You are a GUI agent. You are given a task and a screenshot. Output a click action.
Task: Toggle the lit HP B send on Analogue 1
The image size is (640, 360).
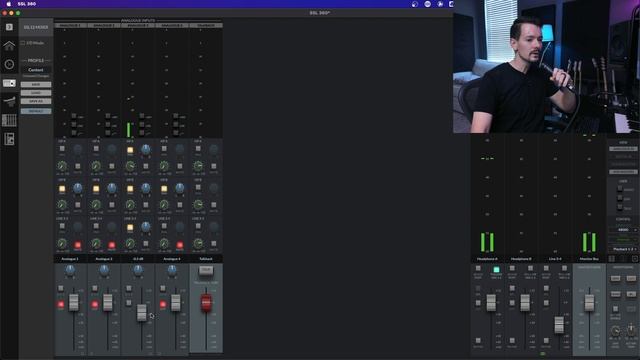click(62, 189)
